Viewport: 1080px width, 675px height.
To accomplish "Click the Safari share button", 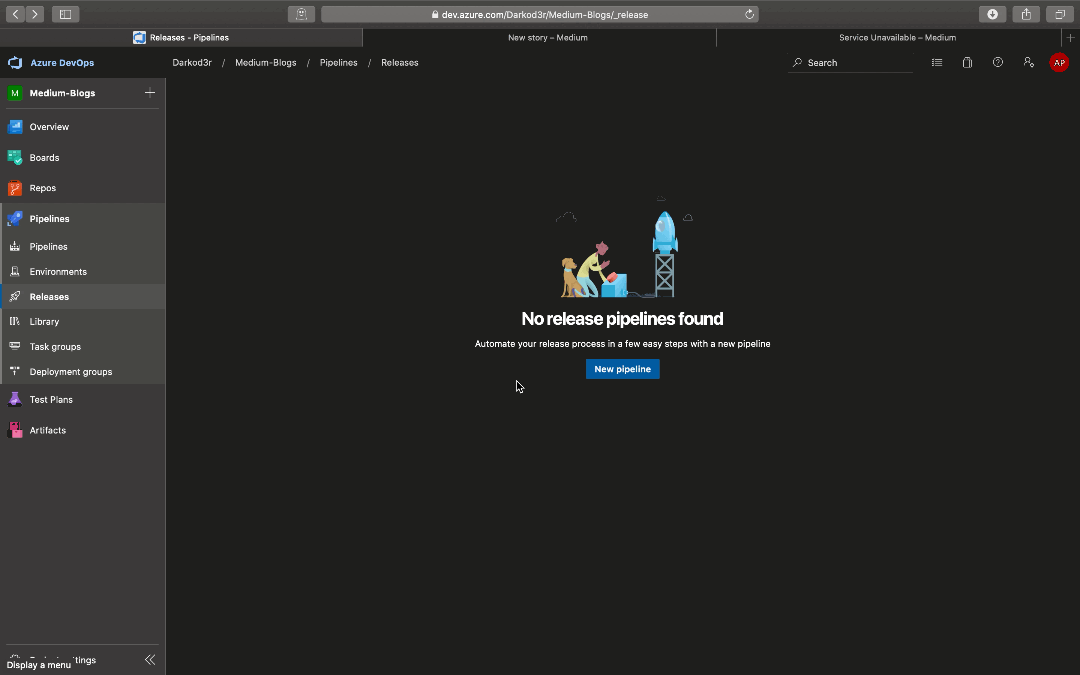I will [x=1026, y=14].
